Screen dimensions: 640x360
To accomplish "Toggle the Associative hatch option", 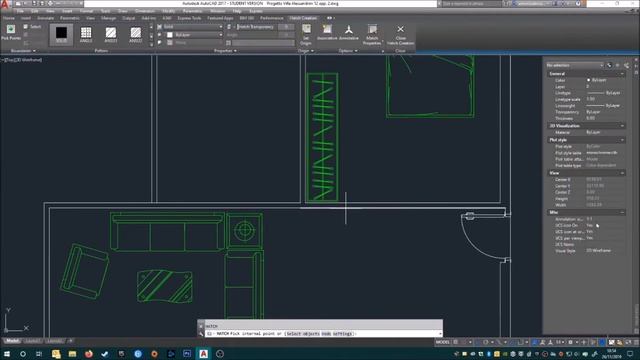I will tap(327, 32).
